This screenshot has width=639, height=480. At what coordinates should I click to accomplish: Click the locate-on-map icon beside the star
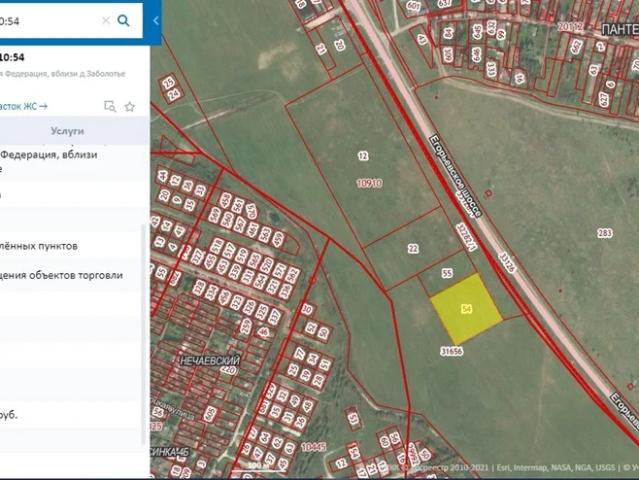(110, 106)
